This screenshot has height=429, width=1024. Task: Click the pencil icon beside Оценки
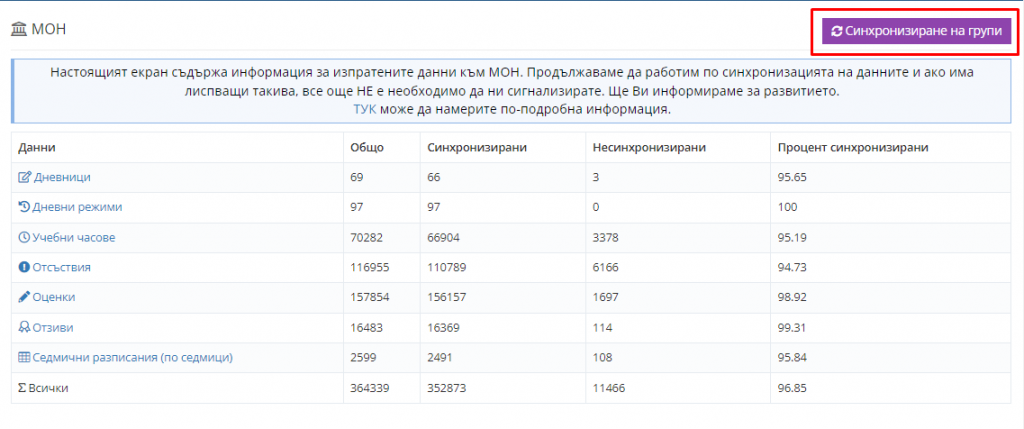click(25, 297)
